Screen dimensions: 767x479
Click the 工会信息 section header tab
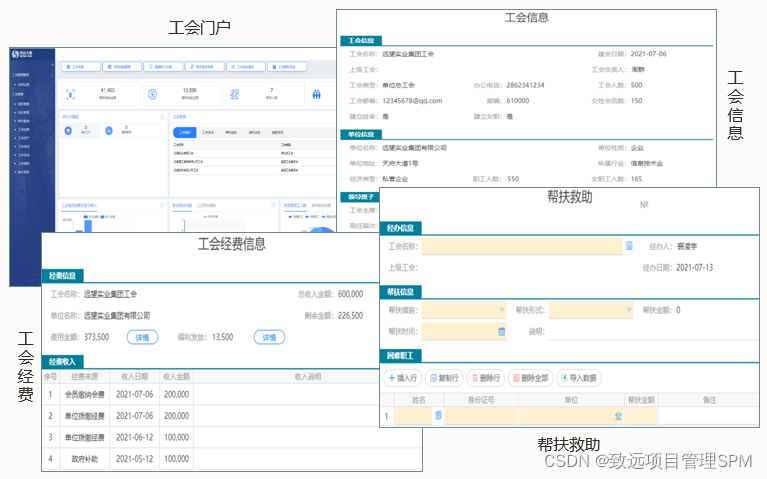point(361,41)
